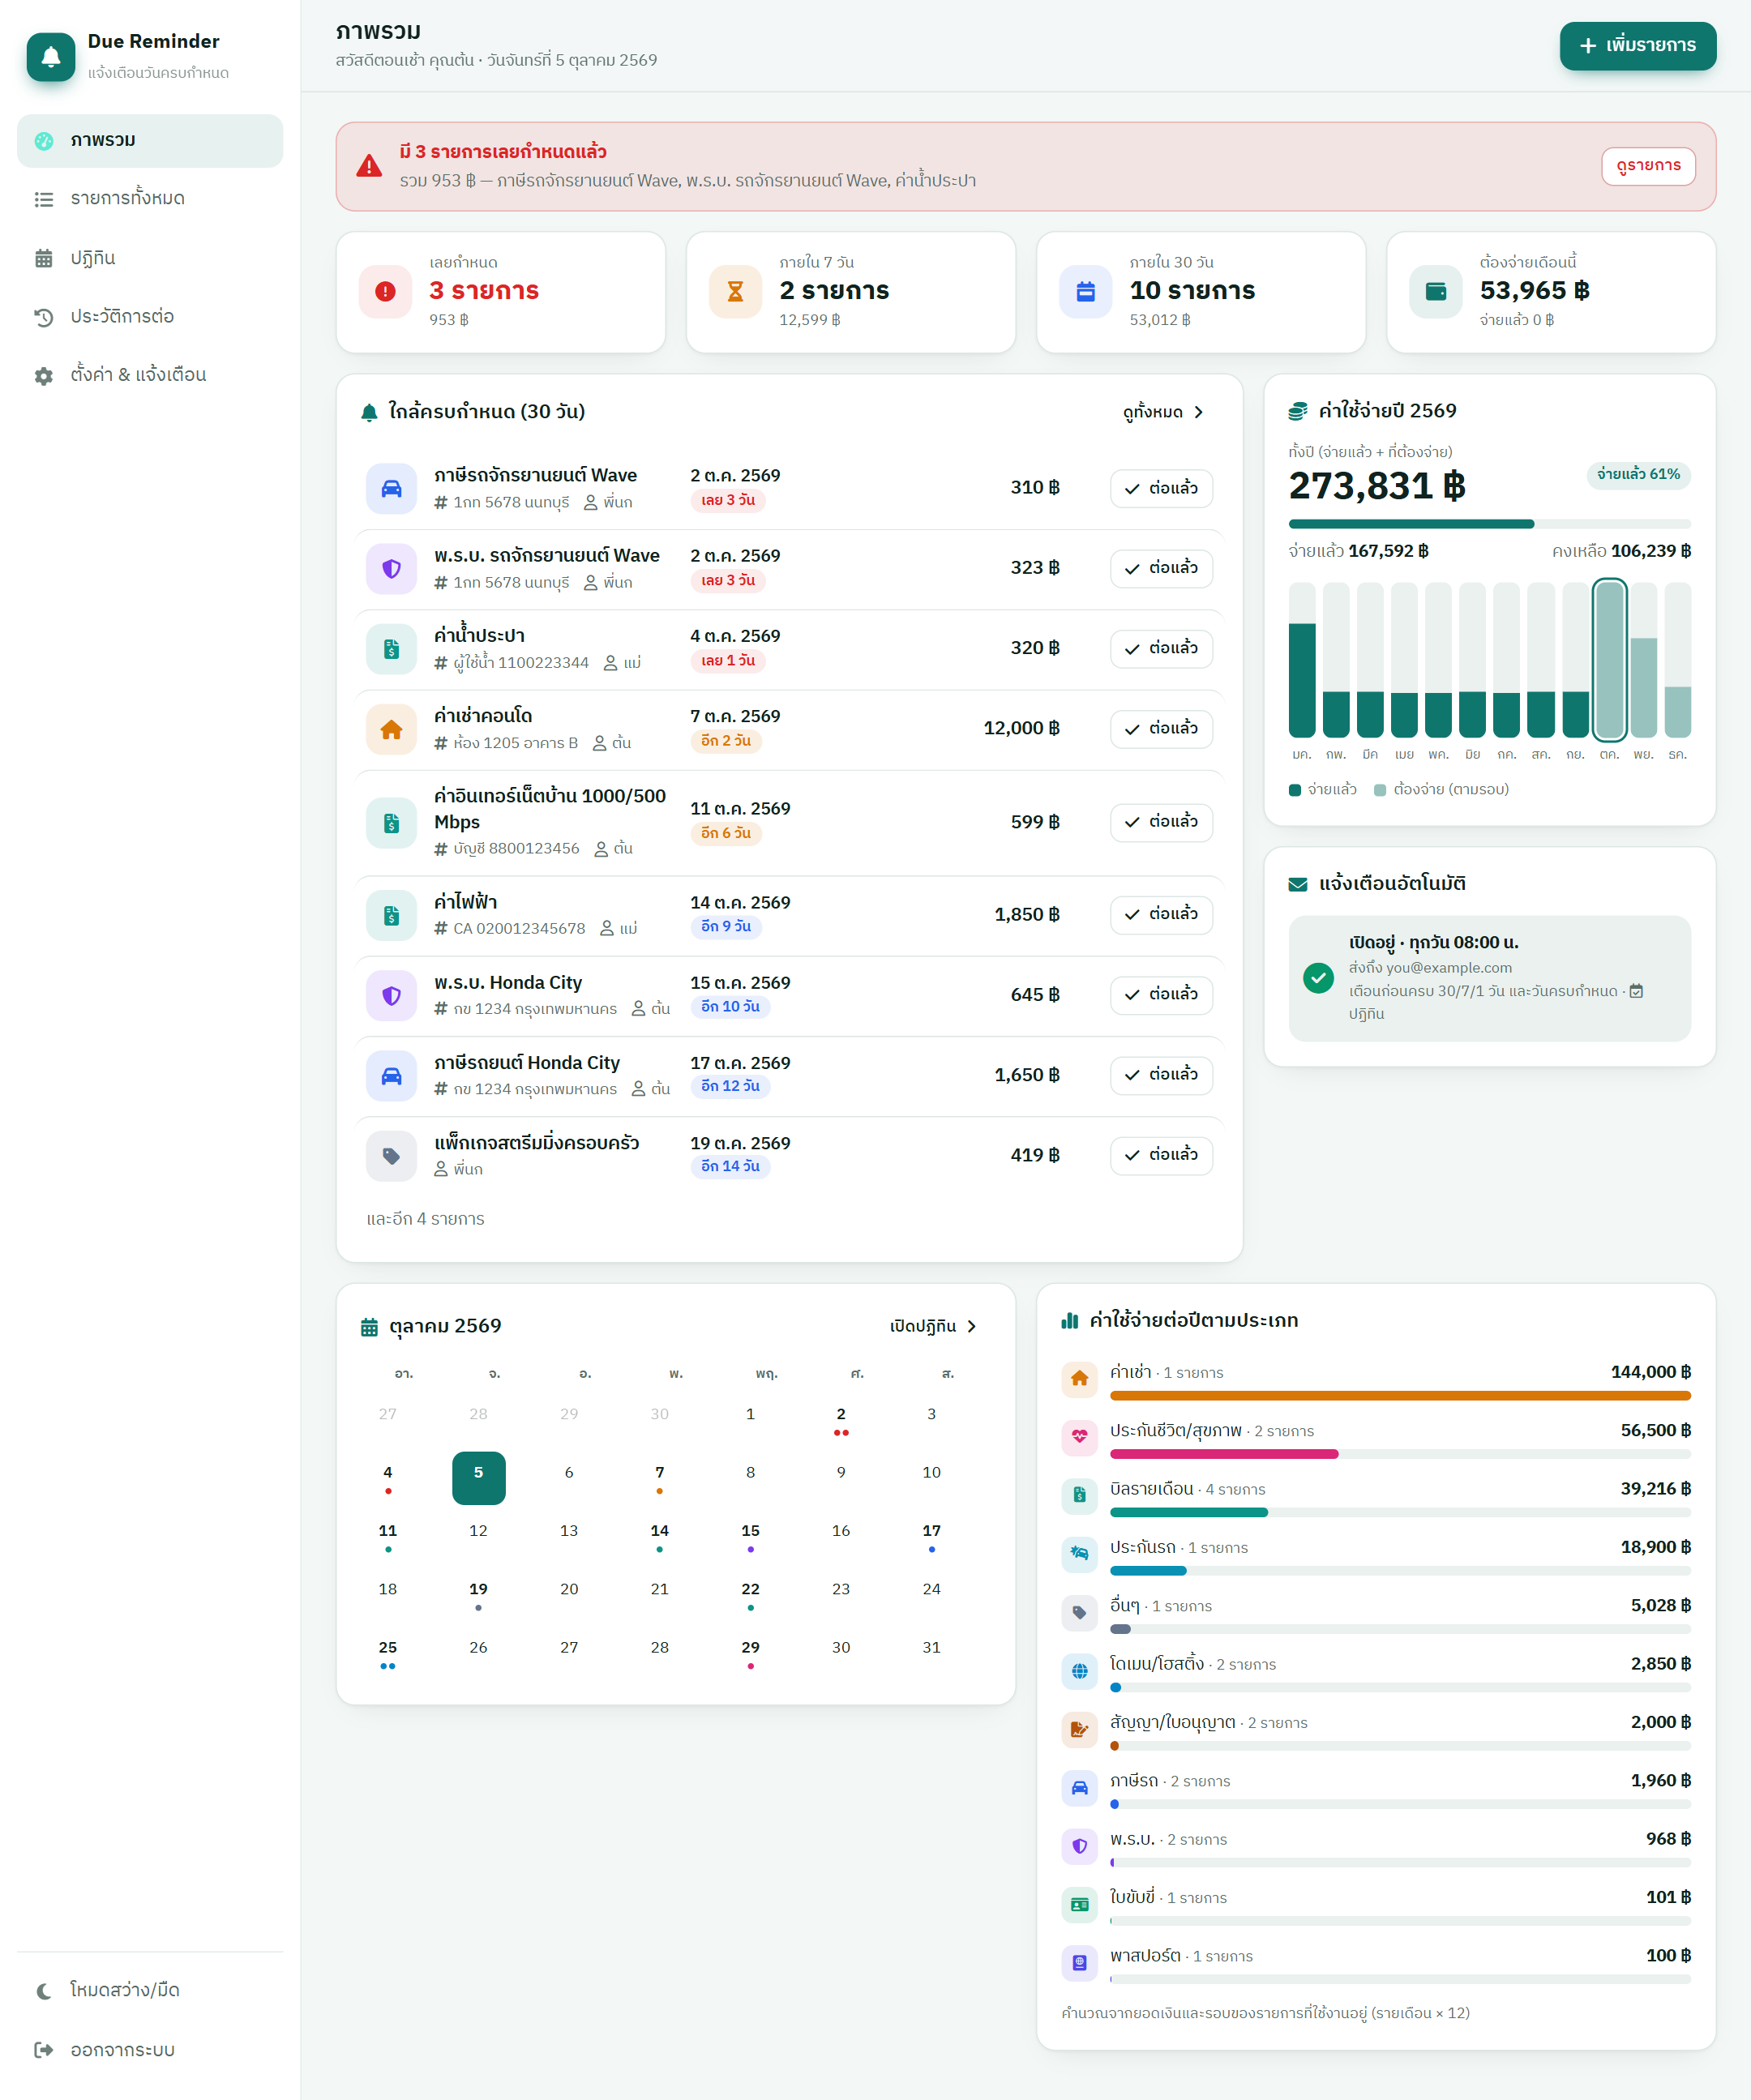Click the overdue exclamation icon in summary card
1751x2100 pixels.
[385, 292]
